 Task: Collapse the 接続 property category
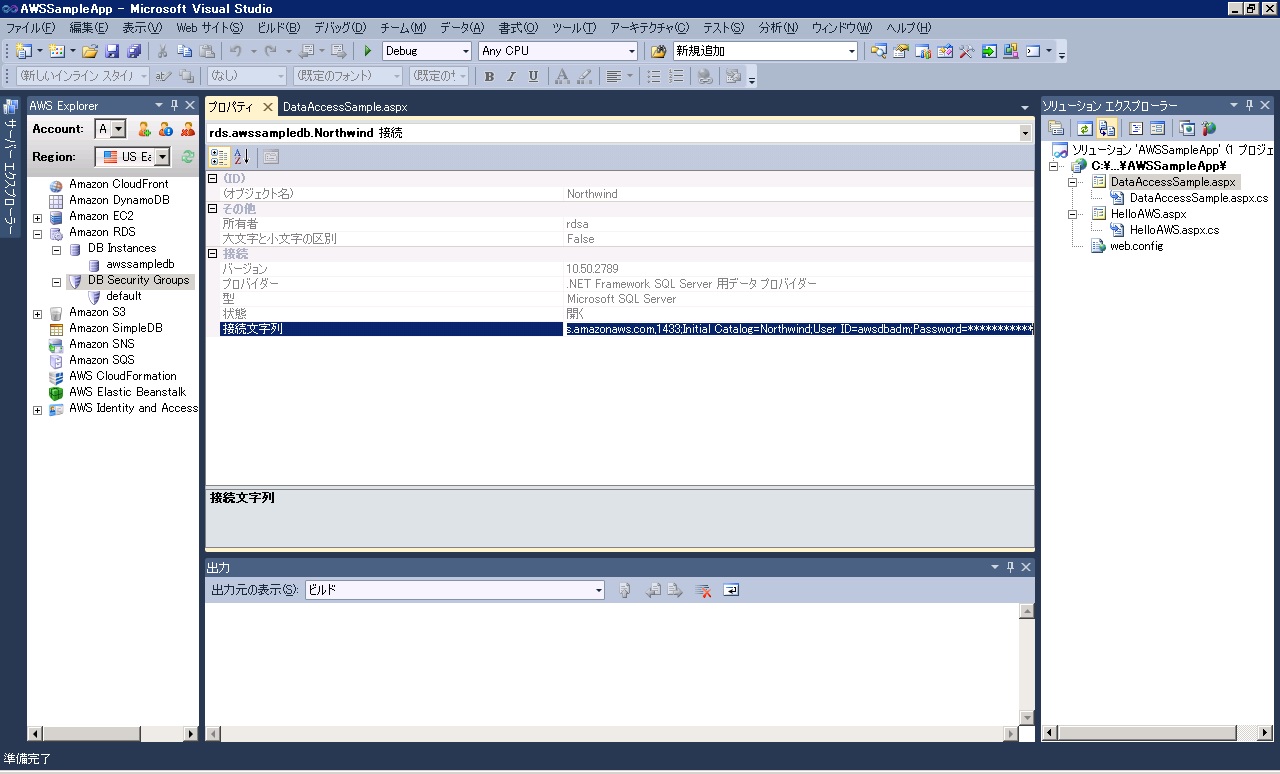212,254
